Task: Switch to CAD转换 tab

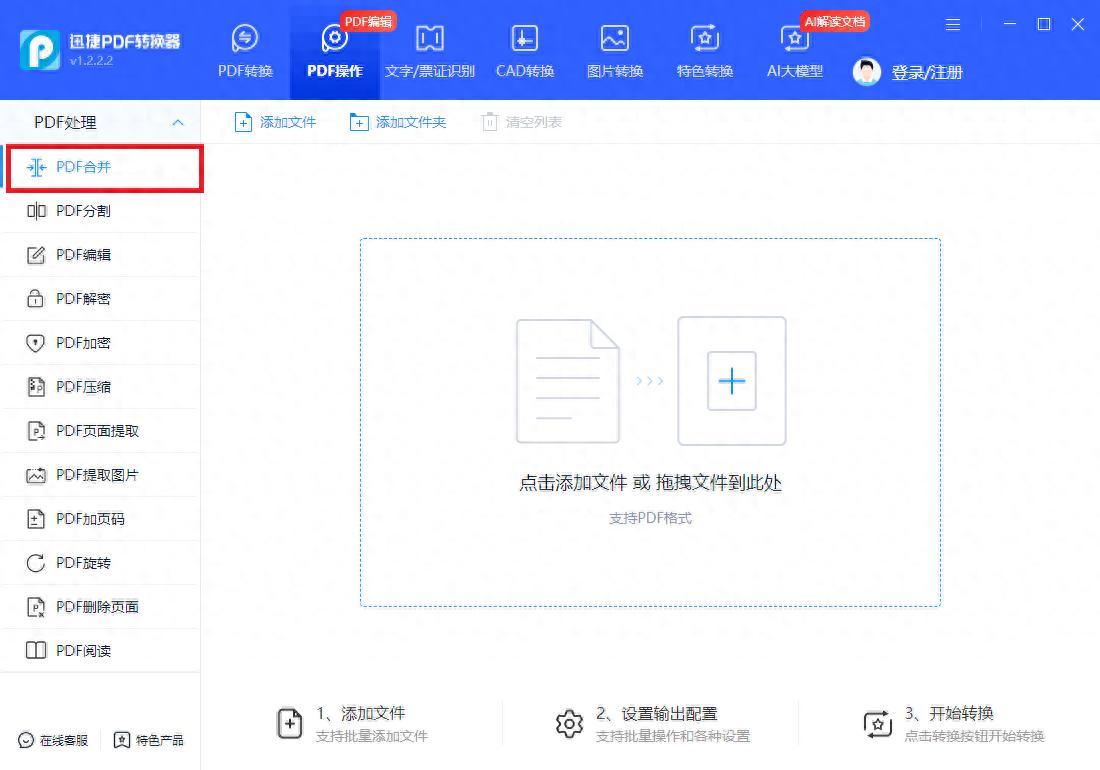Action: 525,53
